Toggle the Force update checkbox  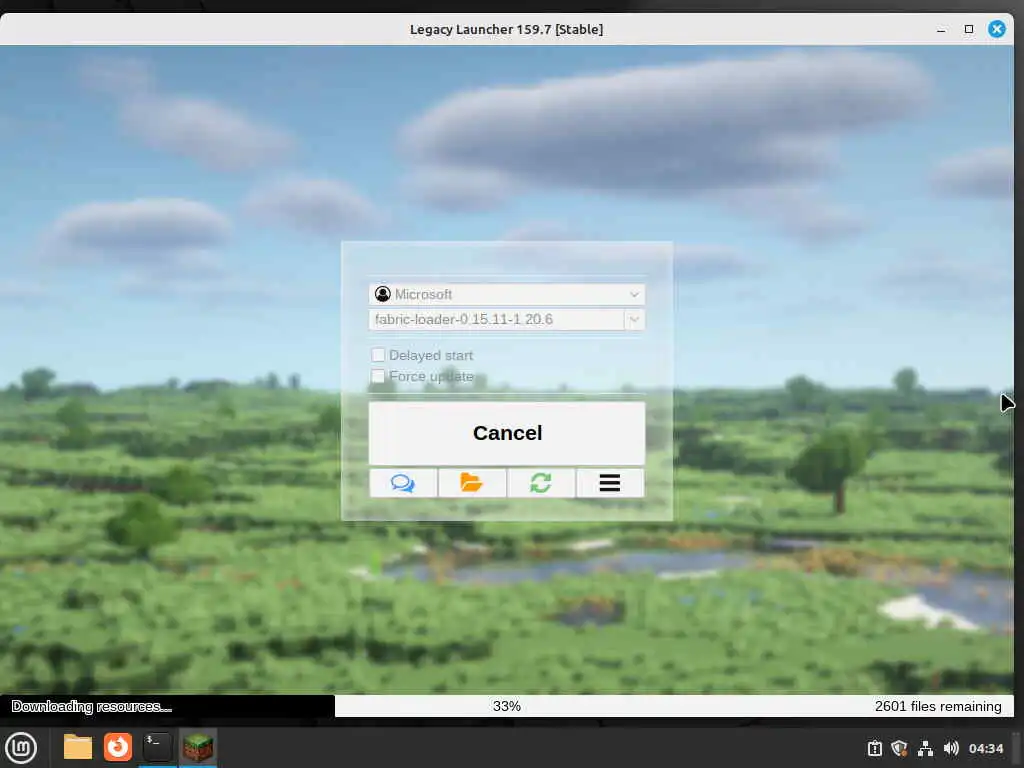[x=378, y=376]
